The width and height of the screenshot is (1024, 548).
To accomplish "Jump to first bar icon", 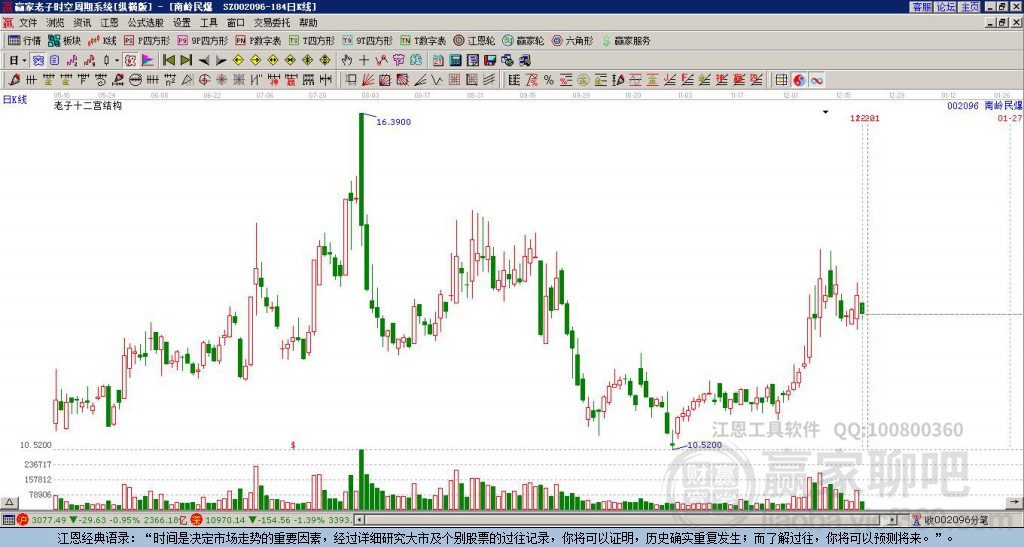I will (169, 60).
